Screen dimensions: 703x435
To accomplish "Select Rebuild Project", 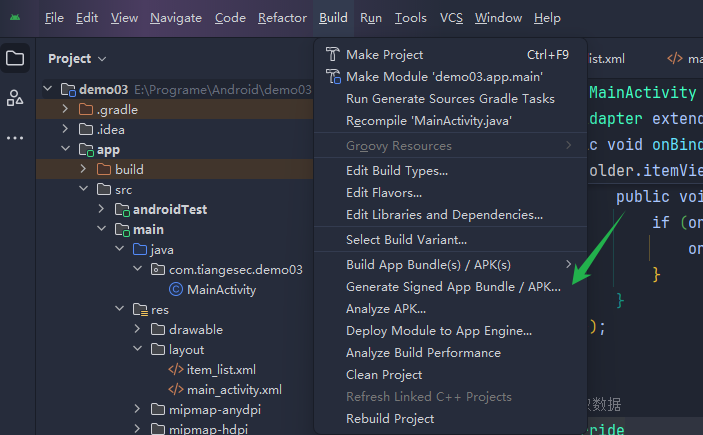I will (x=451, y=418).
